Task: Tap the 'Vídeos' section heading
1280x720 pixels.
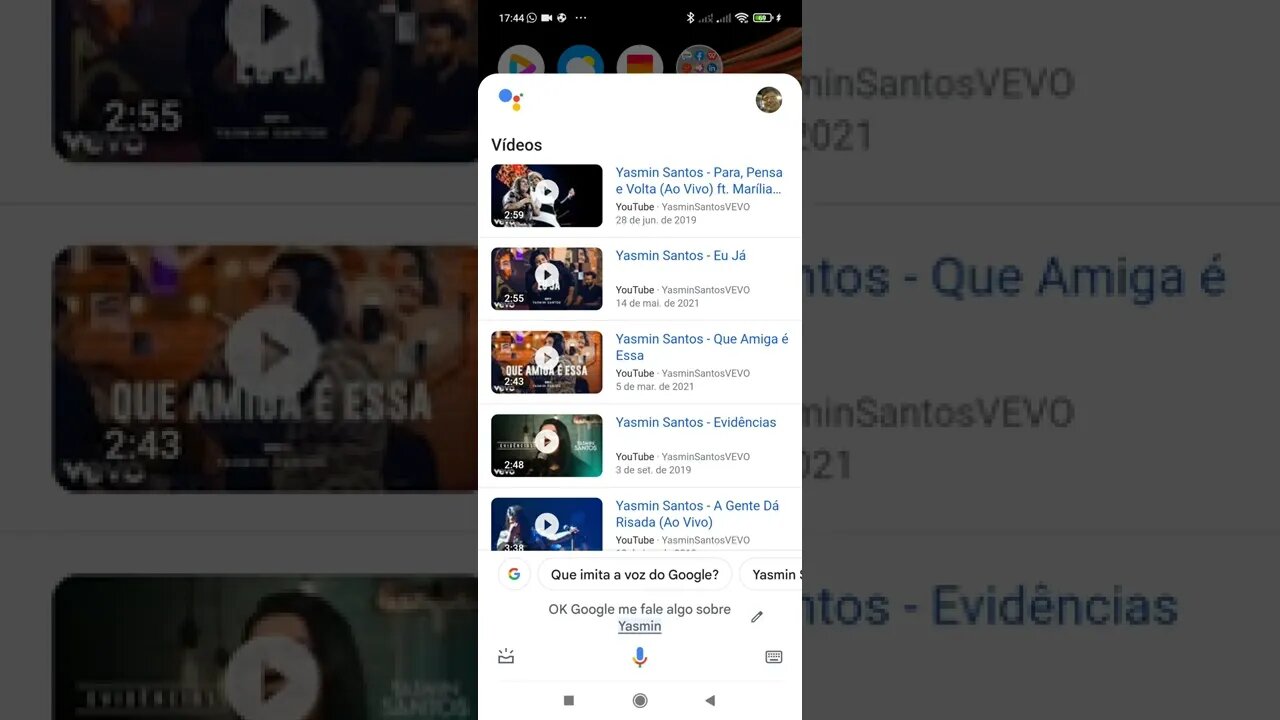Action: pyautogui.click(x=517, y=145)
